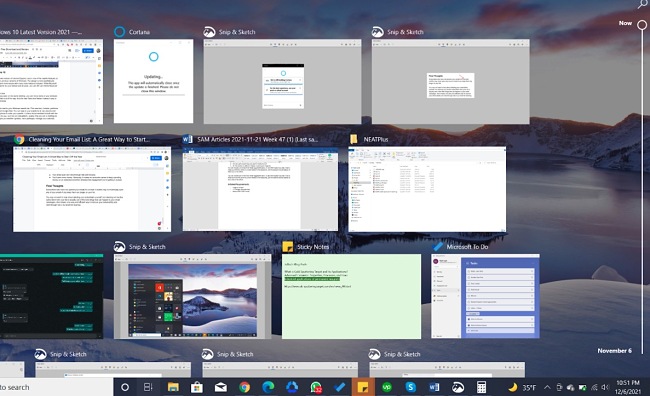Click the Task View taskbar button
This screenshot has width=650, height=396.
click(148, 387)
